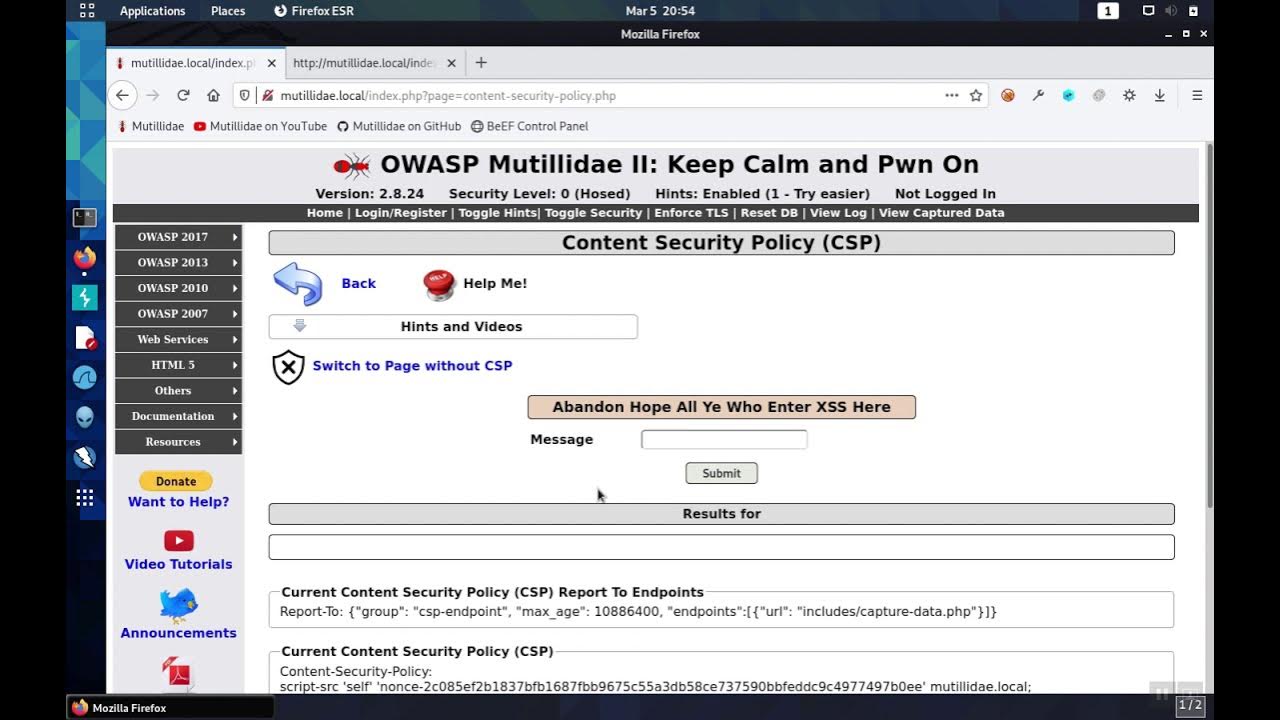Click Login/Register link
1280x720 pixels.
coord(401,213)
